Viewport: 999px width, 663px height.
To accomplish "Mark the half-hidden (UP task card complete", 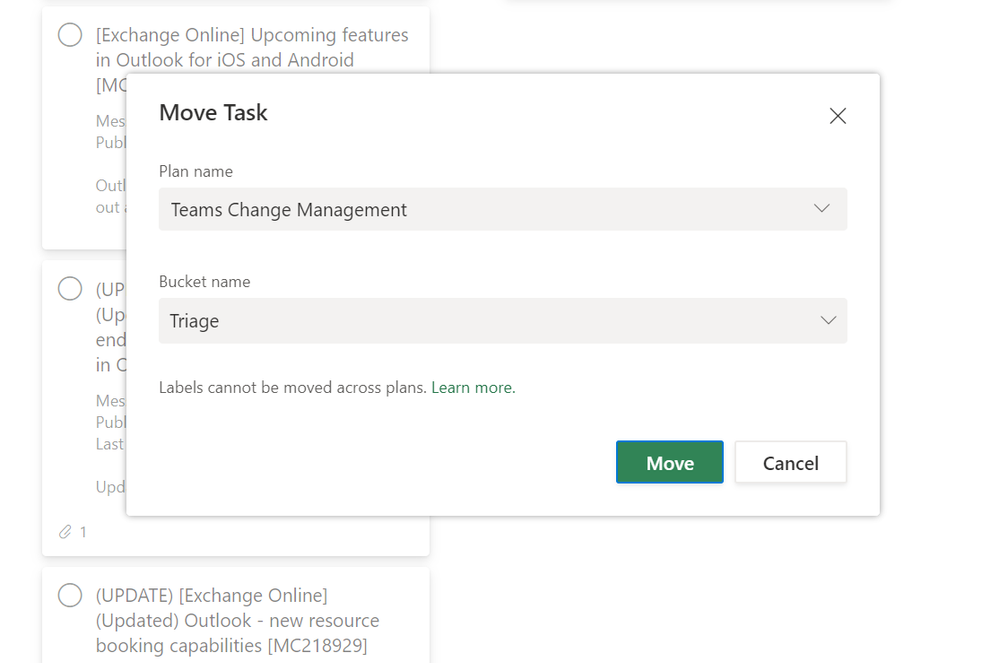I will [70, 289].
